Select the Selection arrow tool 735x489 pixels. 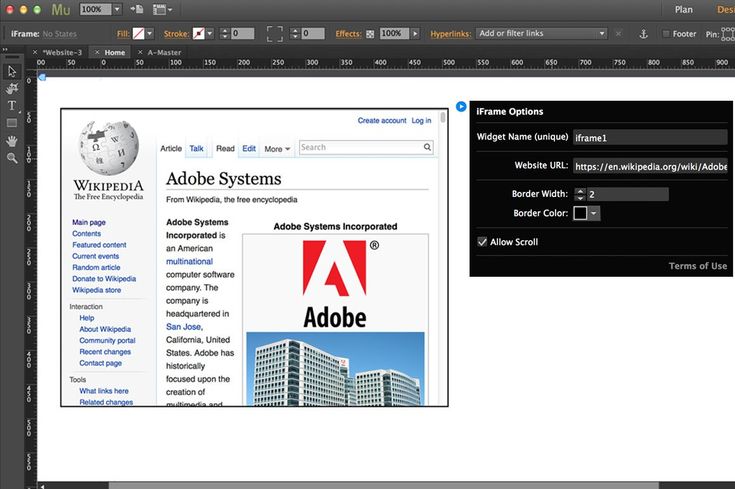[x=12, y=71]
